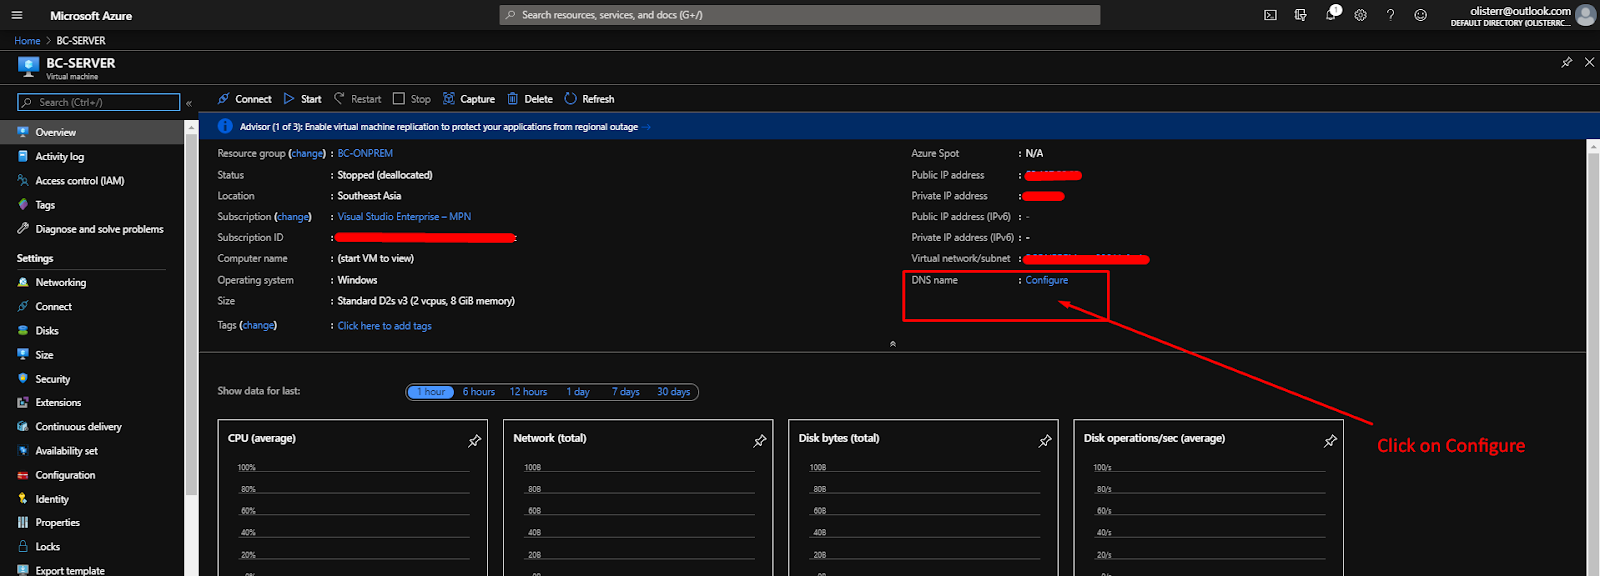The height and width of the screenshot is (576, 1600).
Task: Collapse the left menu chevron
Action: (x=189, y=103)
